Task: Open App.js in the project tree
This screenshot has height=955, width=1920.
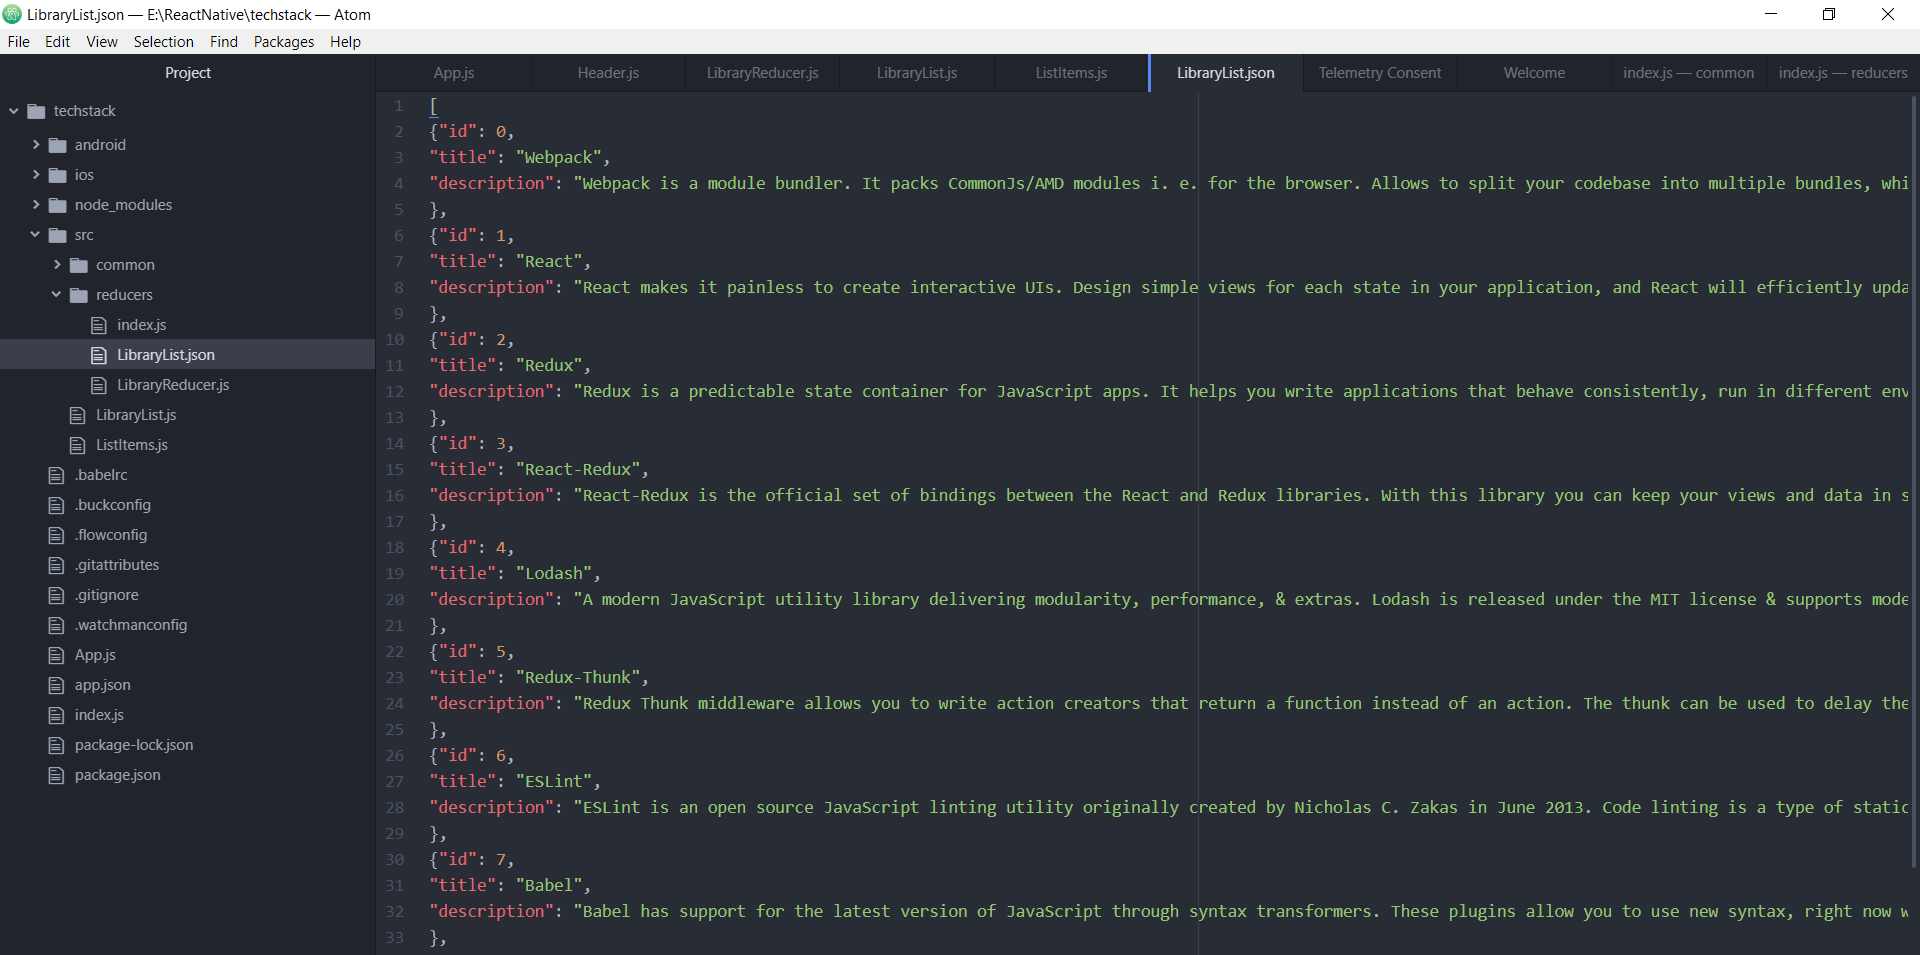Action: (95, 655)
